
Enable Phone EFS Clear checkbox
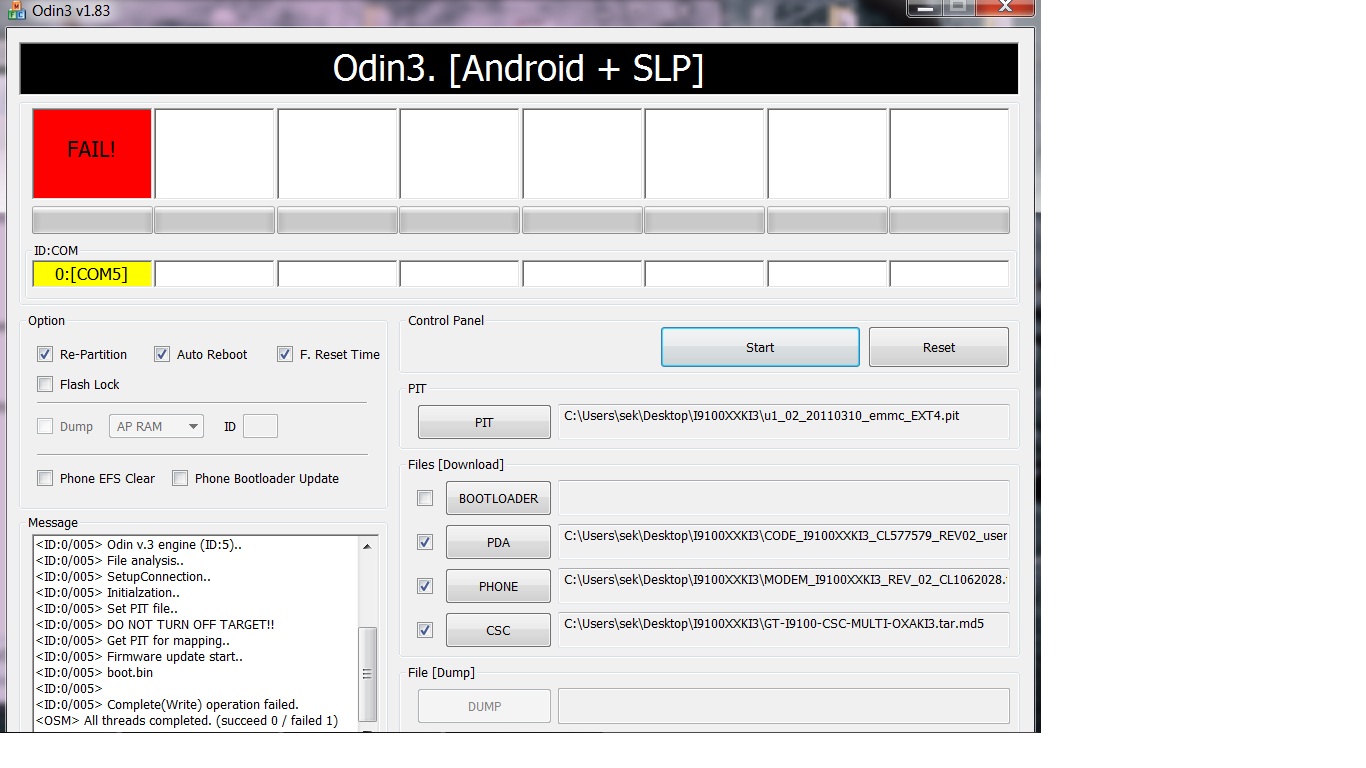[45, 478]
